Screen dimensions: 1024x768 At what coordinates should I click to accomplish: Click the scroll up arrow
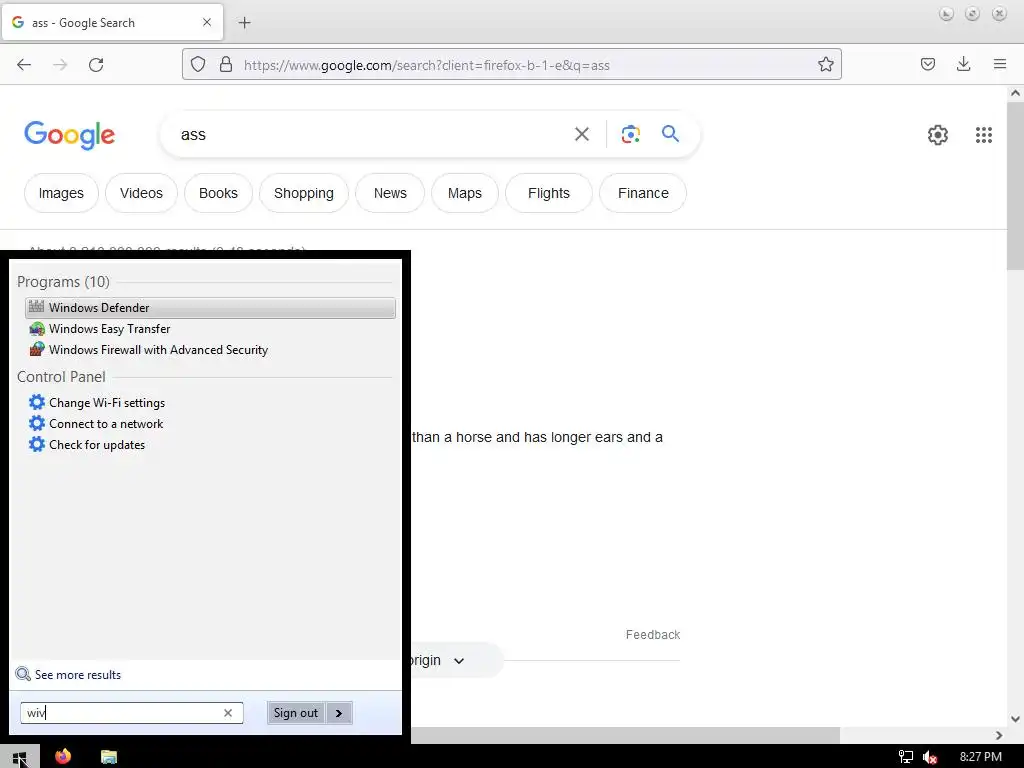click(1015, 93)
